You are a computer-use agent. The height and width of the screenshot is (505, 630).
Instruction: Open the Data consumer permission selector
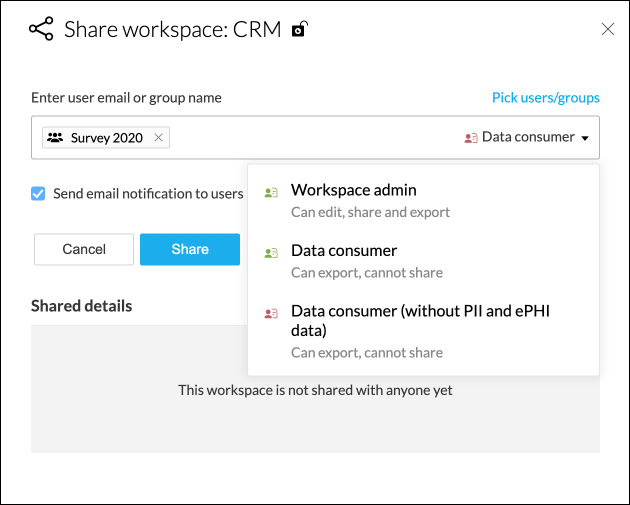click(x=528, y=137)
